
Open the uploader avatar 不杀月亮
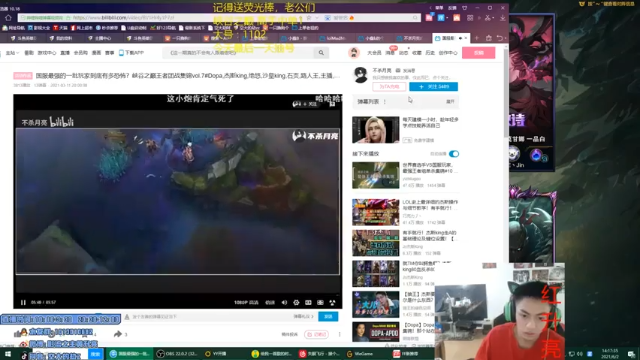pyautogui.click(x=360, y=75)
